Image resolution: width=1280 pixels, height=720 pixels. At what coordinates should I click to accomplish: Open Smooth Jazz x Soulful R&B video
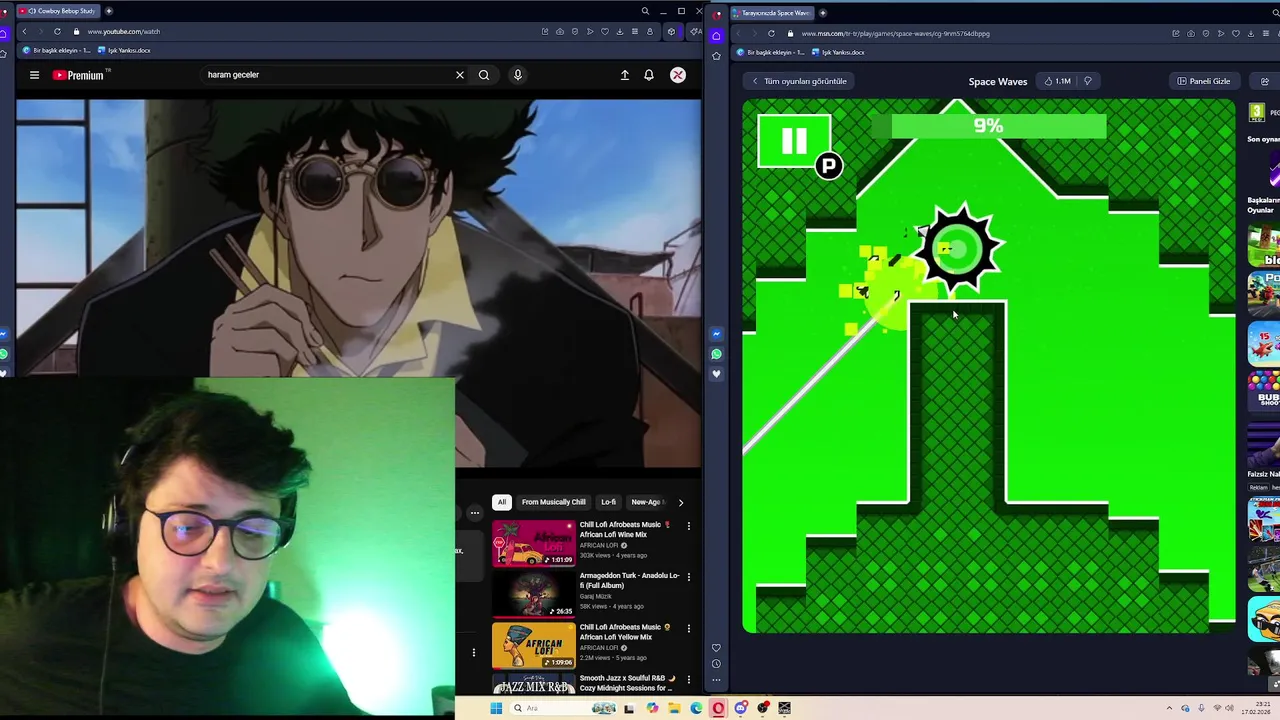tap(627, 683)
